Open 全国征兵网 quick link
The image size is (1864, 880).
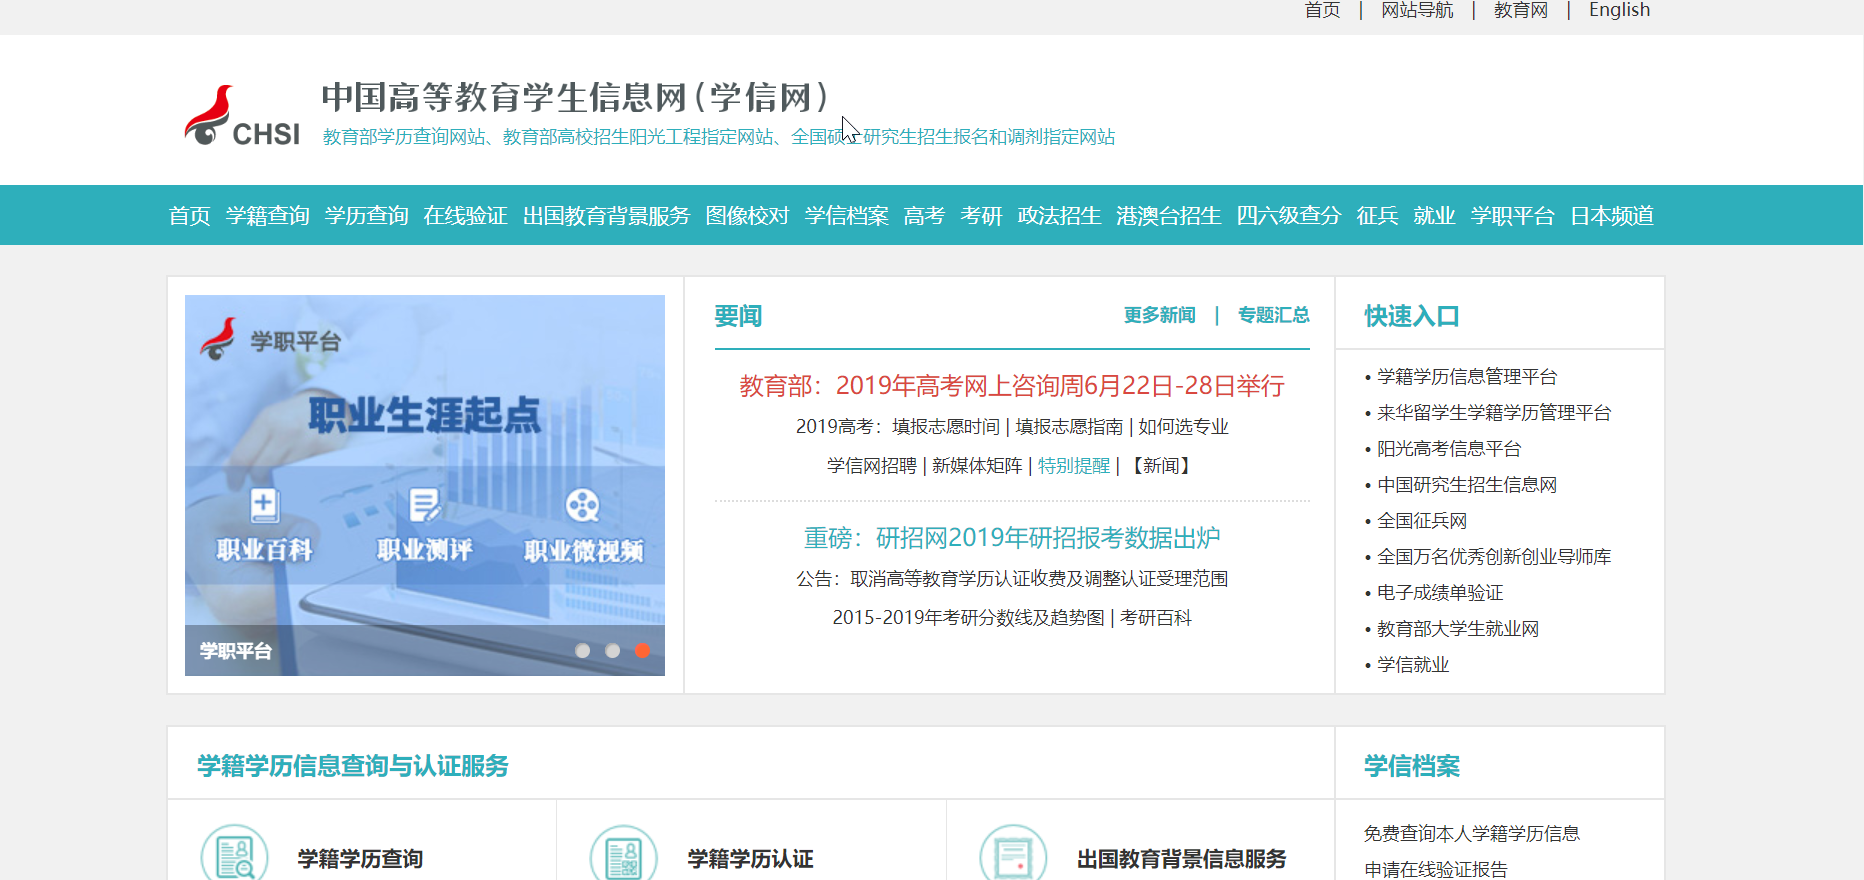point(1422,521)
